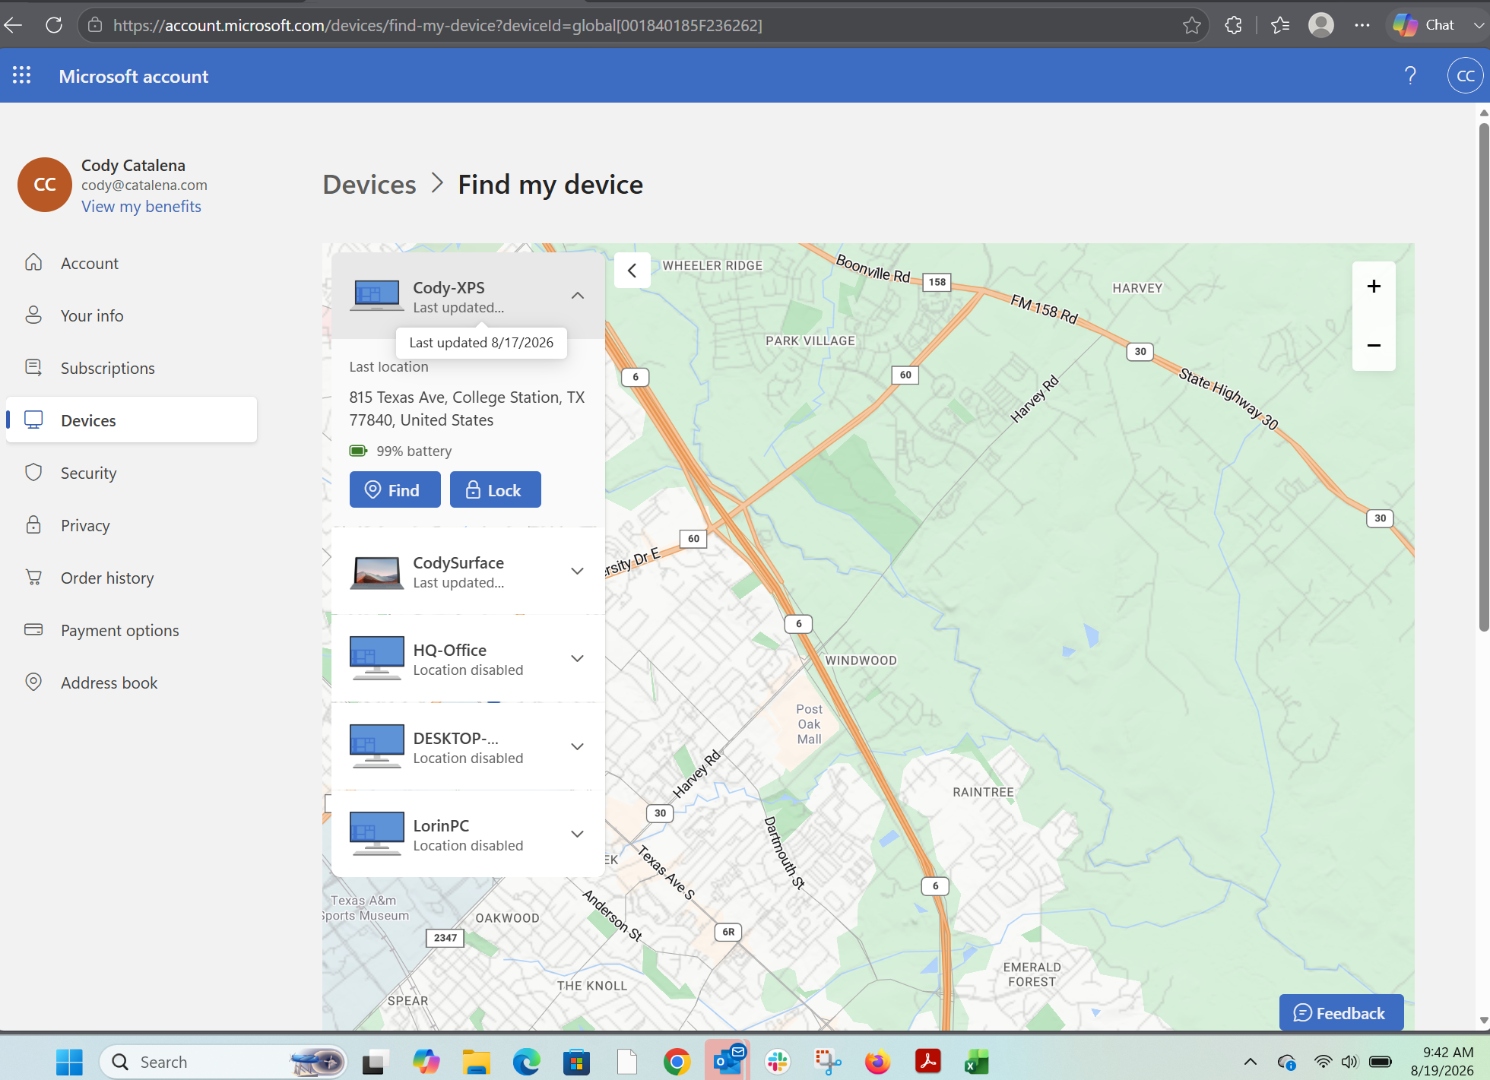Image resolution: width=1490 pixels, height=1080 pixels.
Task: Click the Post Oak Mall map label
Action: pos(809,724)
